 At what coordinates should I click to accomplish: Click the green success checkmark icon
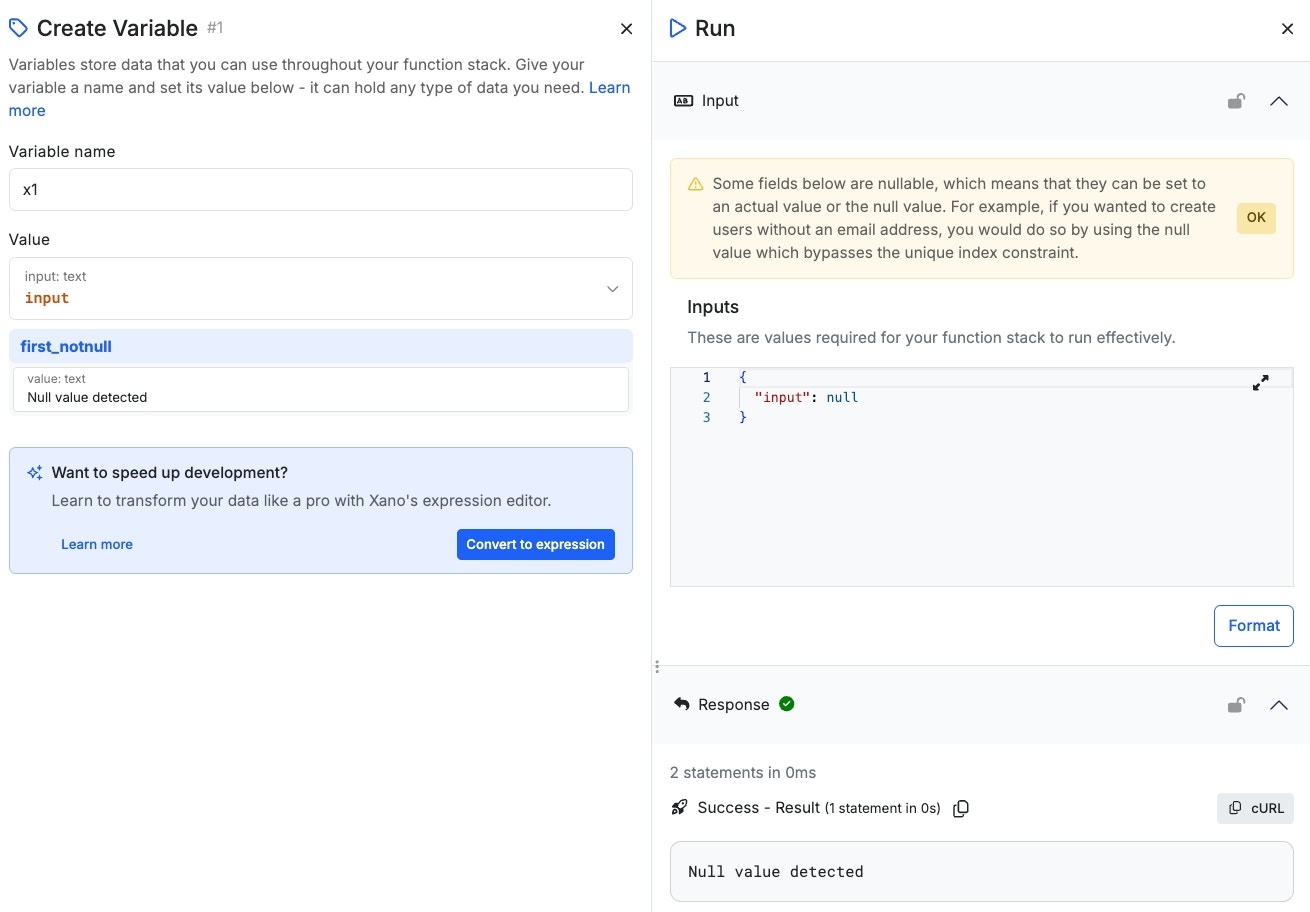pos(787,704)
